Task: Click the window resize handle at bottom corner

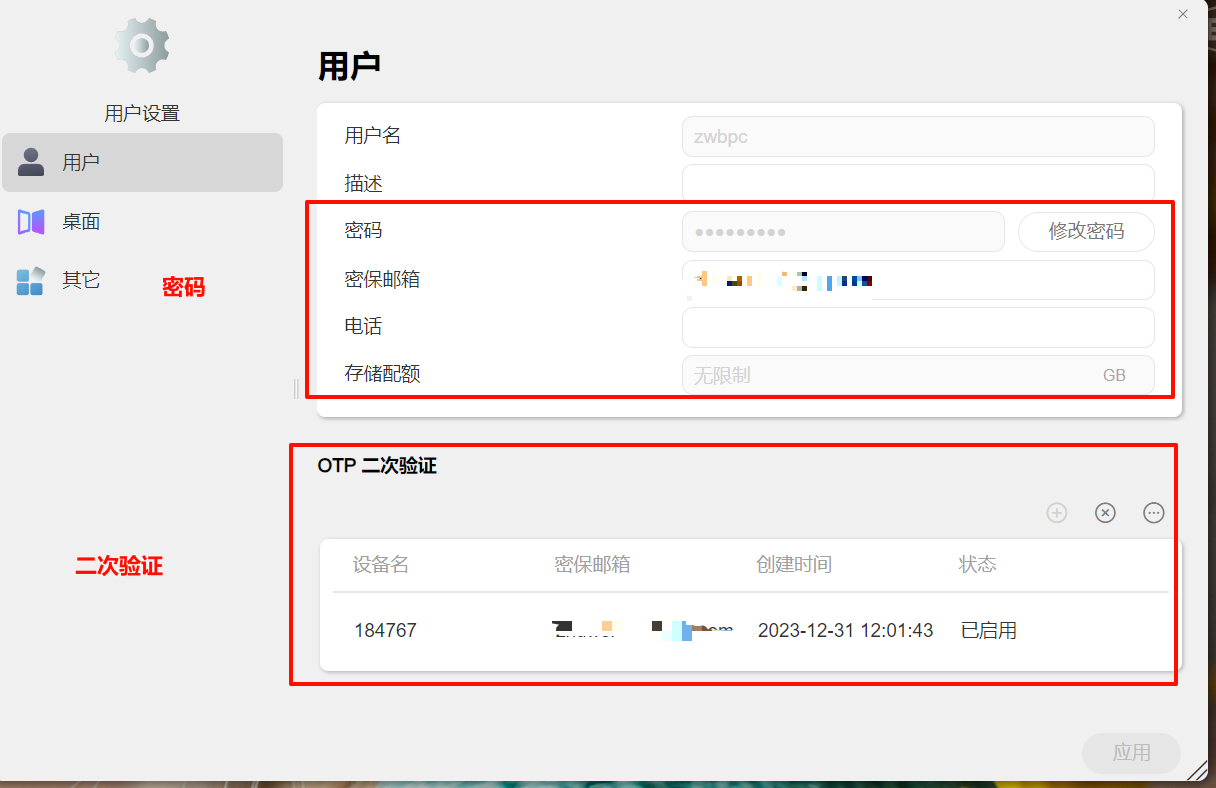Action: tap(1197, 770)
